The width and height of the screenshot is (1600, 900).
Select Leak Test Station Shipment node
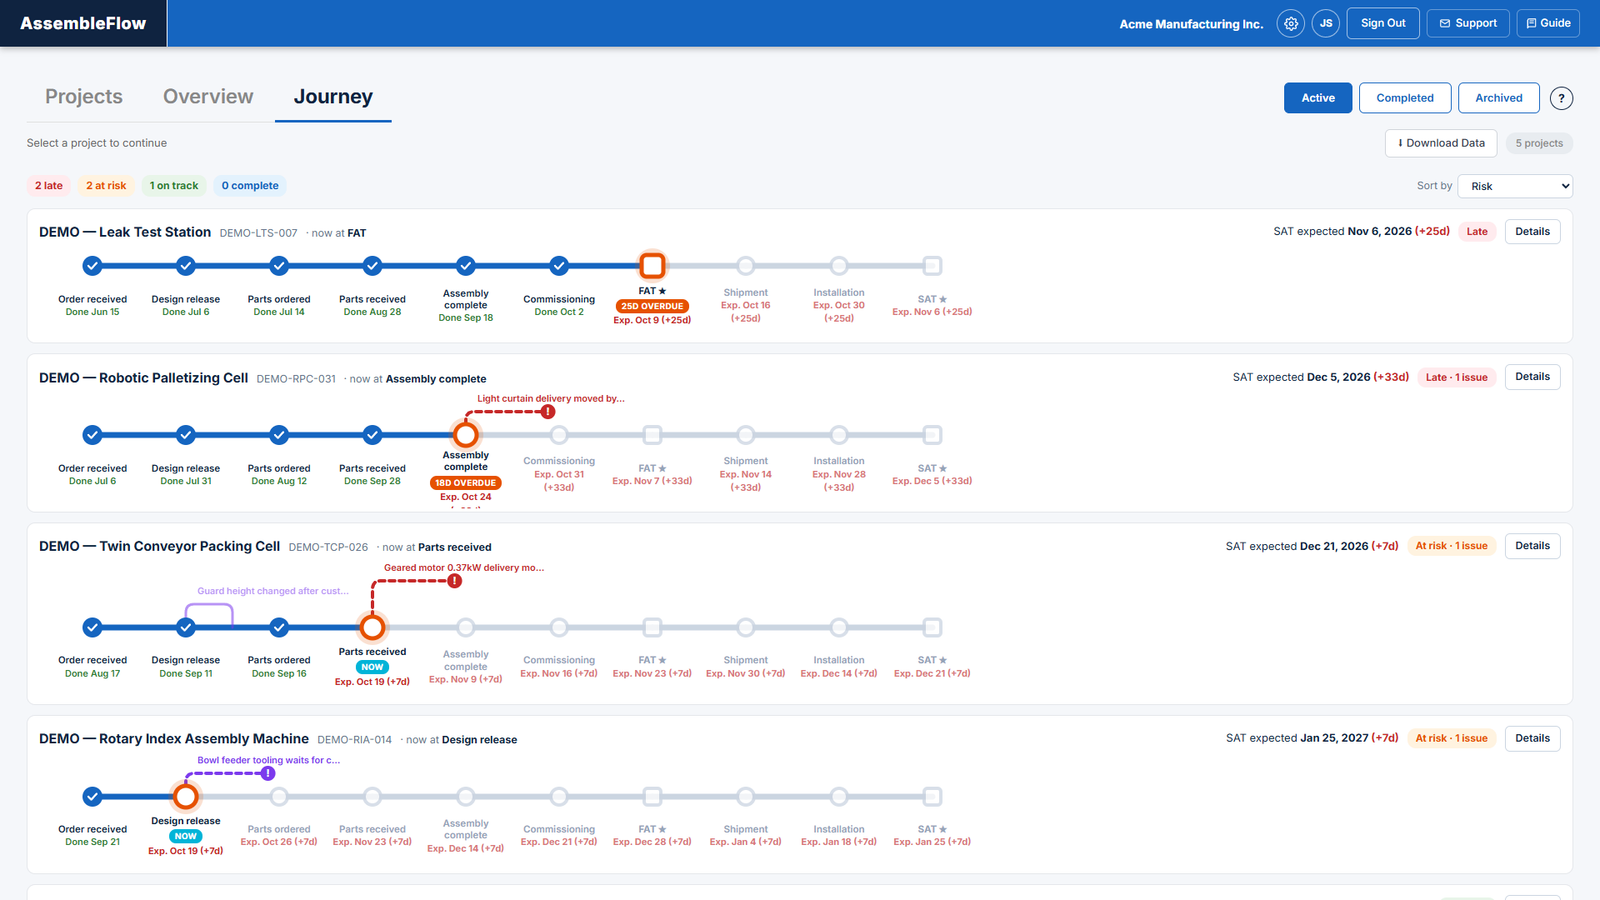(x=746, y=266)
